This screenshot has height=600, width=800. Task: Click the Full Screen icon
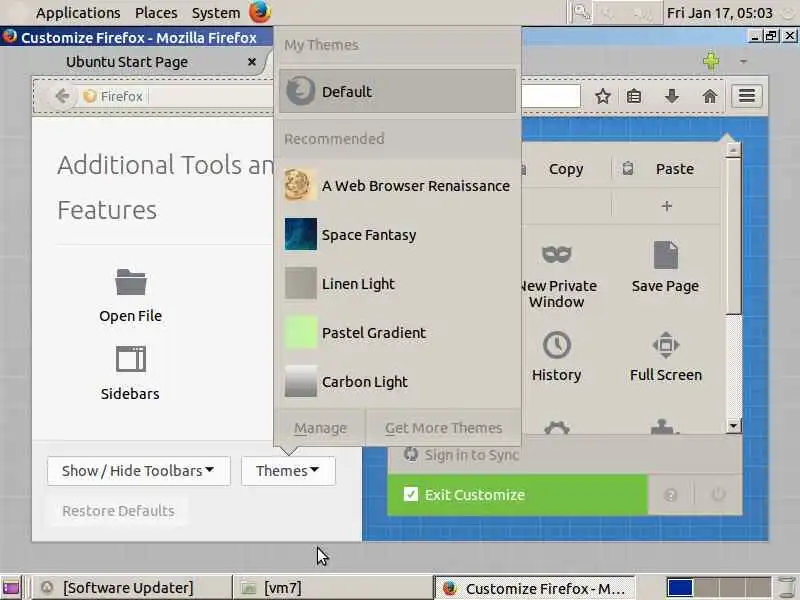coord(665,345)
